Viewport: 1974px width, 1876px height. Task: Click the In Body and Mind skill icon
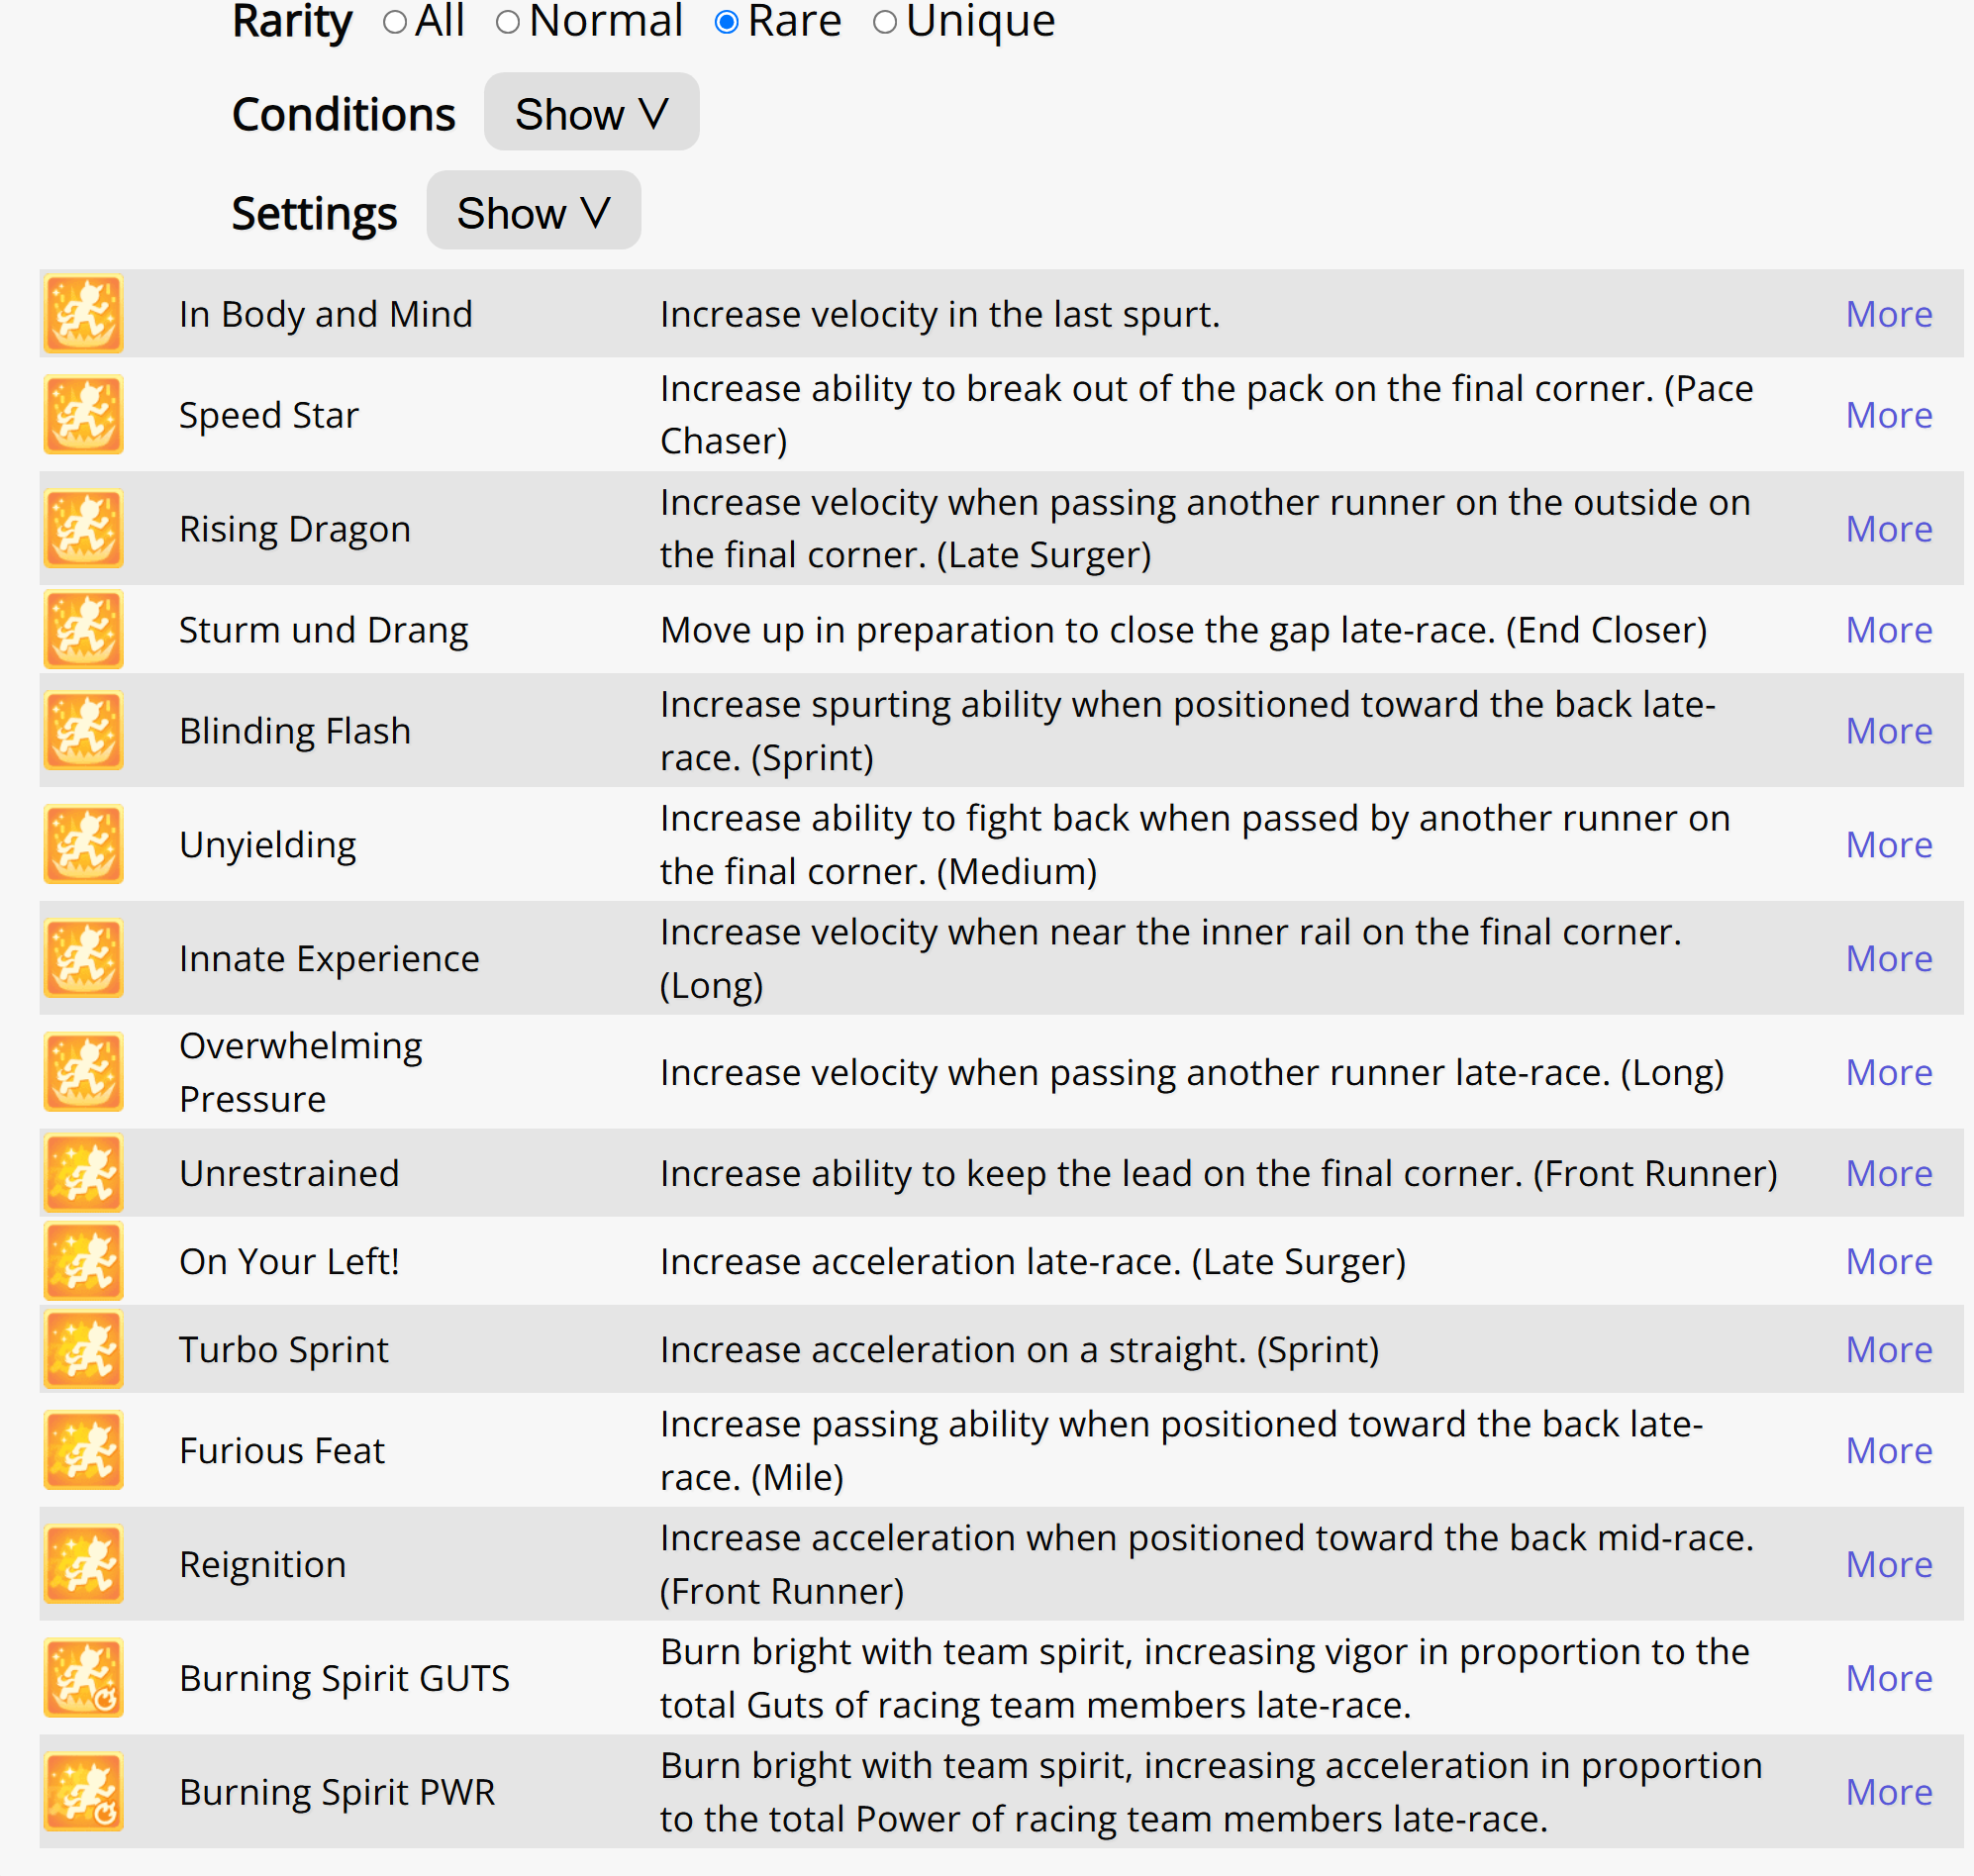[x=83, y=314]
